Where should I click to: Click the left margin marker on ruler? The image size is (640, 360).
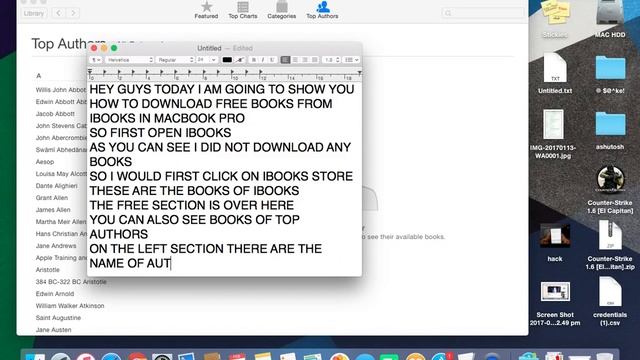click(90, 72)
